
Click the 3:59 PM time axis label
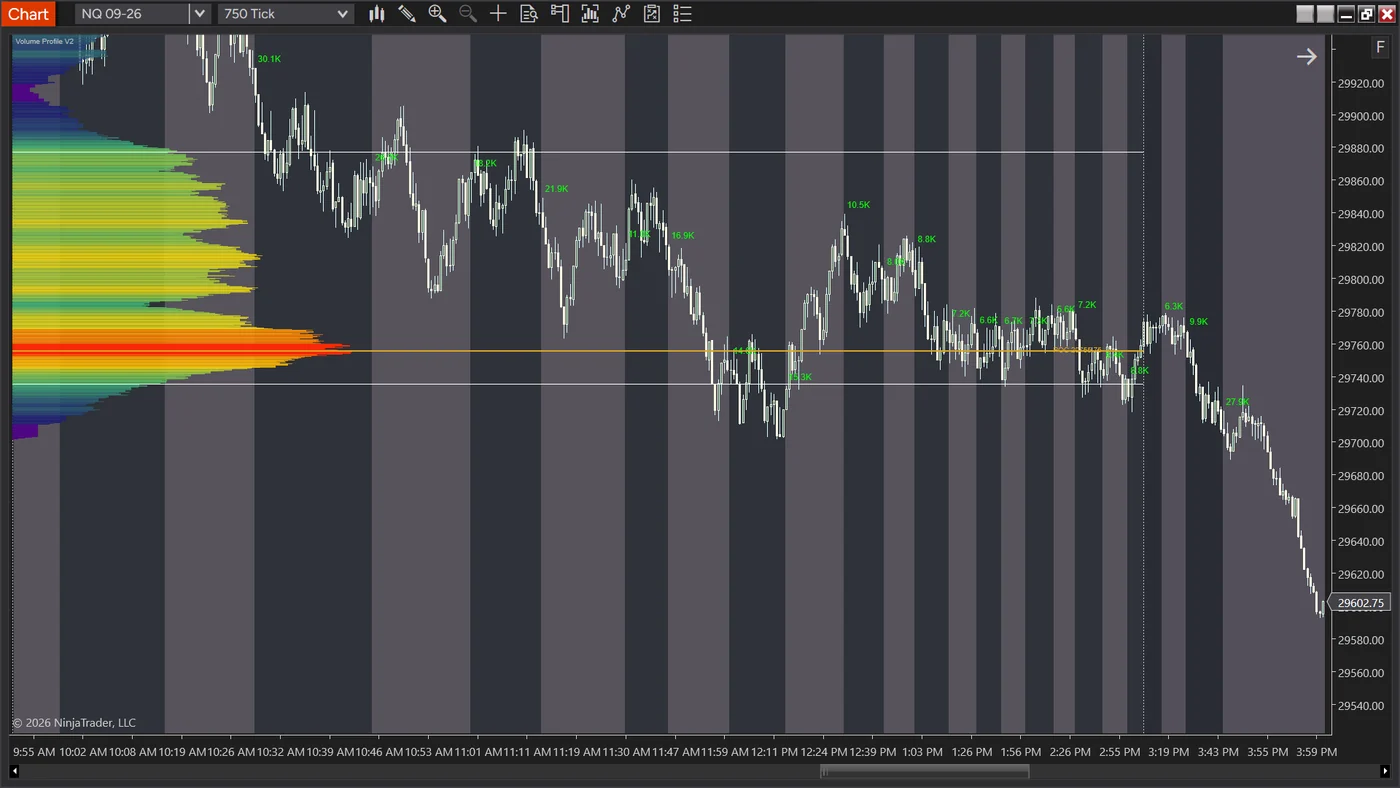1316,751
